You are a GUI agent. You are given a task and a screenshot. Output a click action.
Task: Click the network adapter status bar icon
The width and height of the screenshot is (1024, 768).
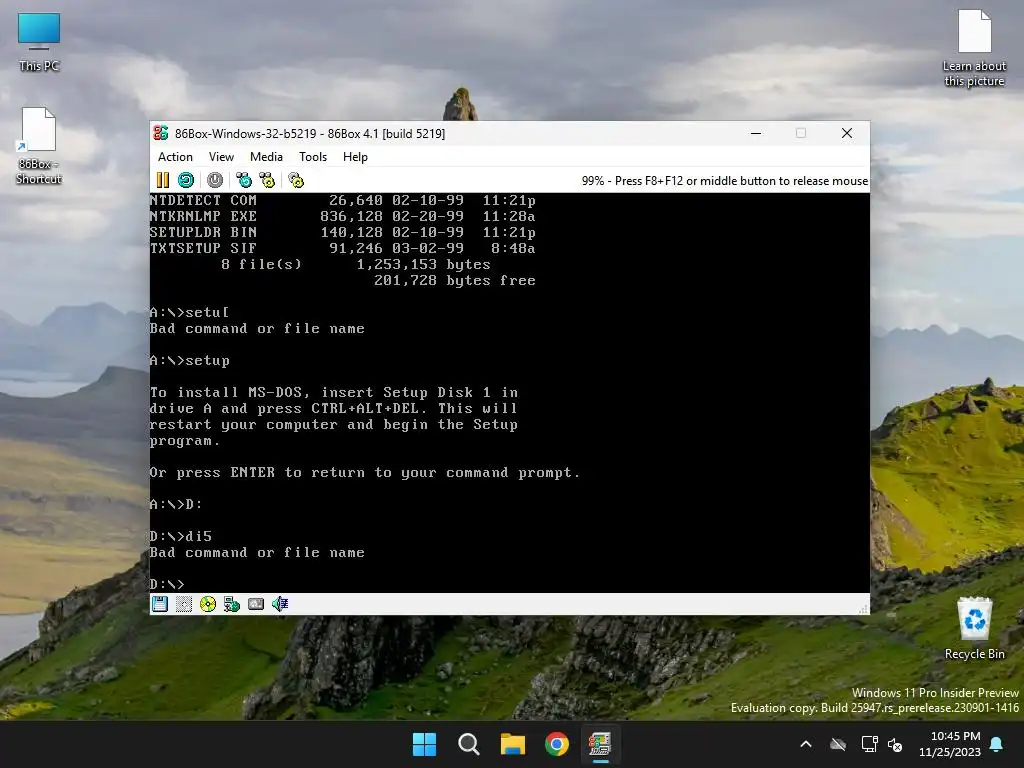[x=232, y=604]
